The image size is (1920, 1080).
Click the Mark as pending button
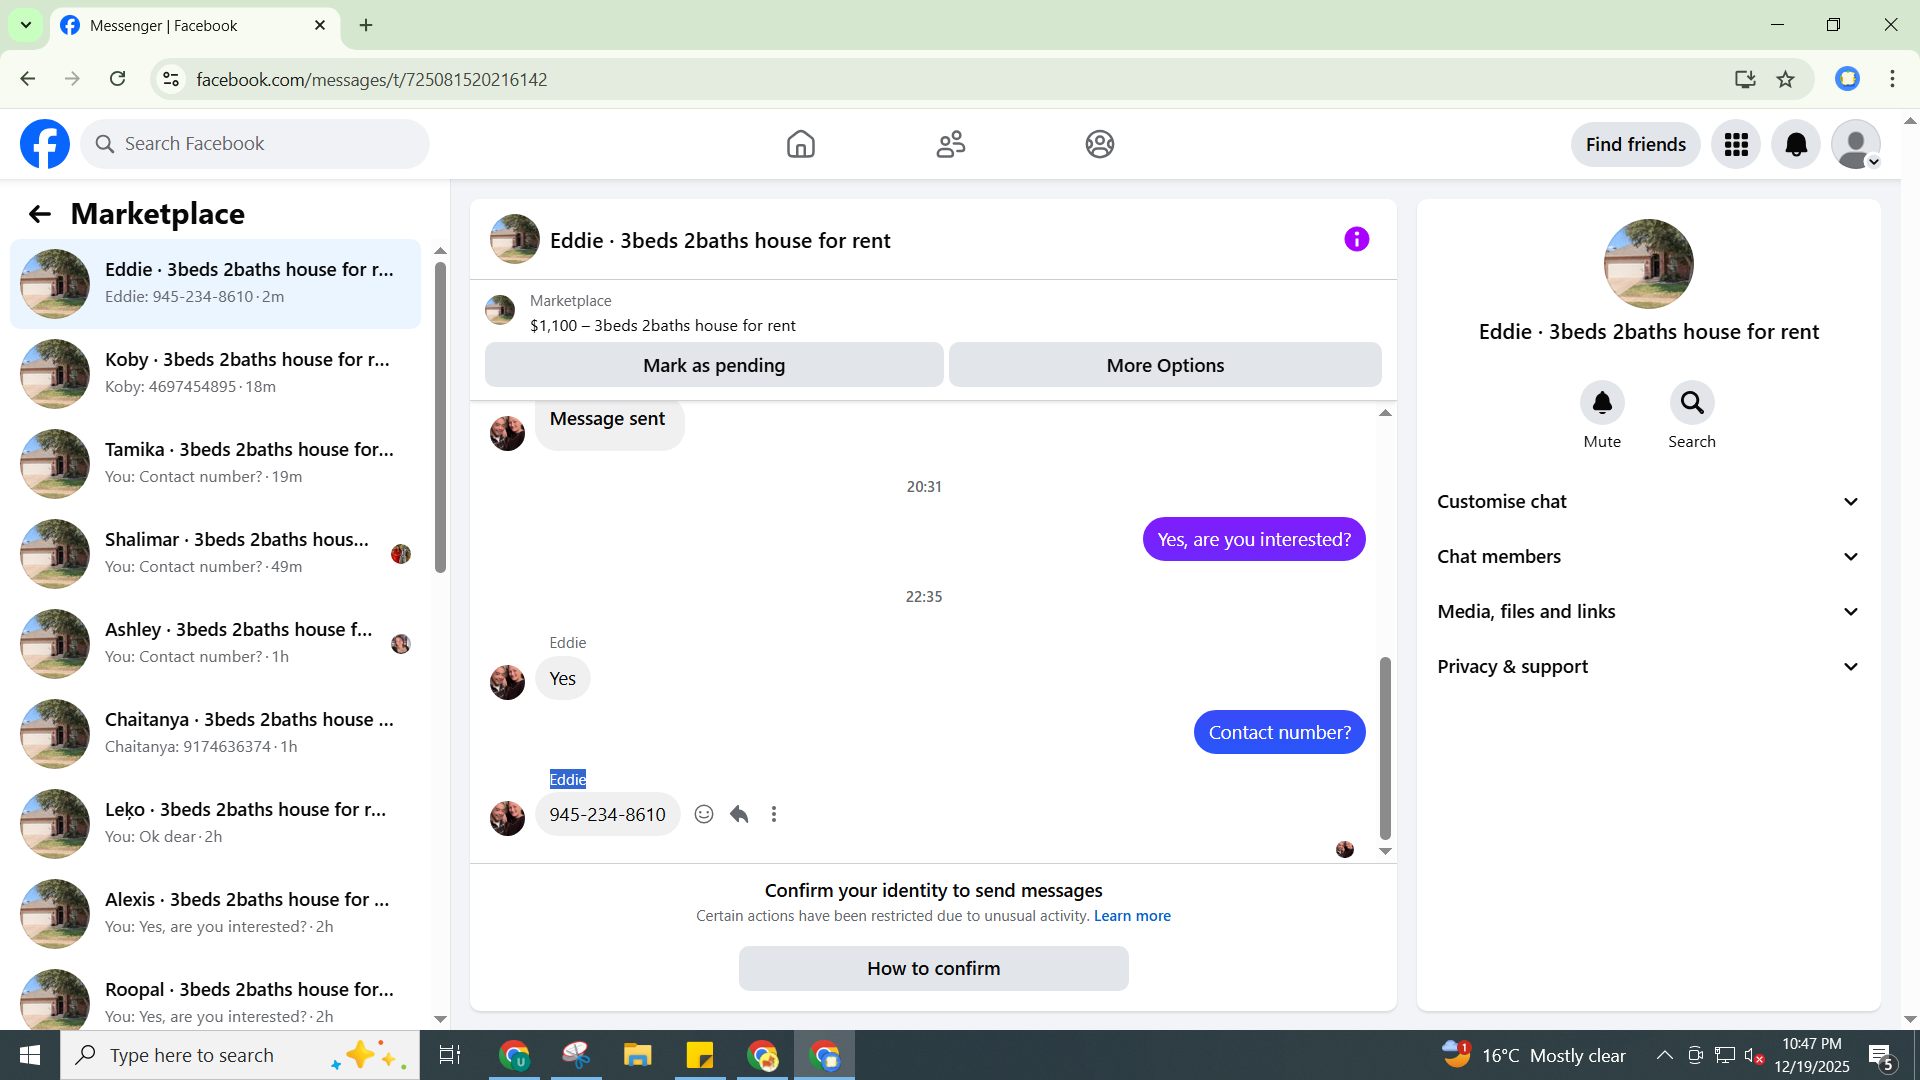pyautogui.click(x=713, y=366)
